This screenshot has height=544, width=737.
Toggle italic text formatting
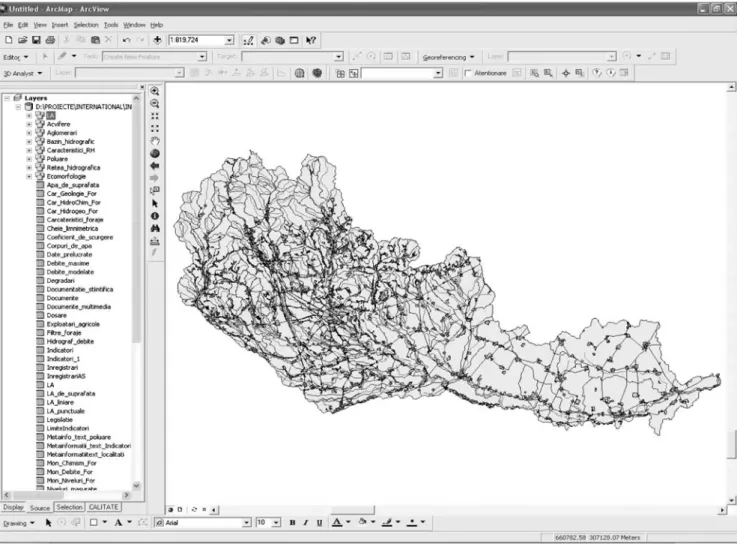pyautogui.click(x=306, y=523)
